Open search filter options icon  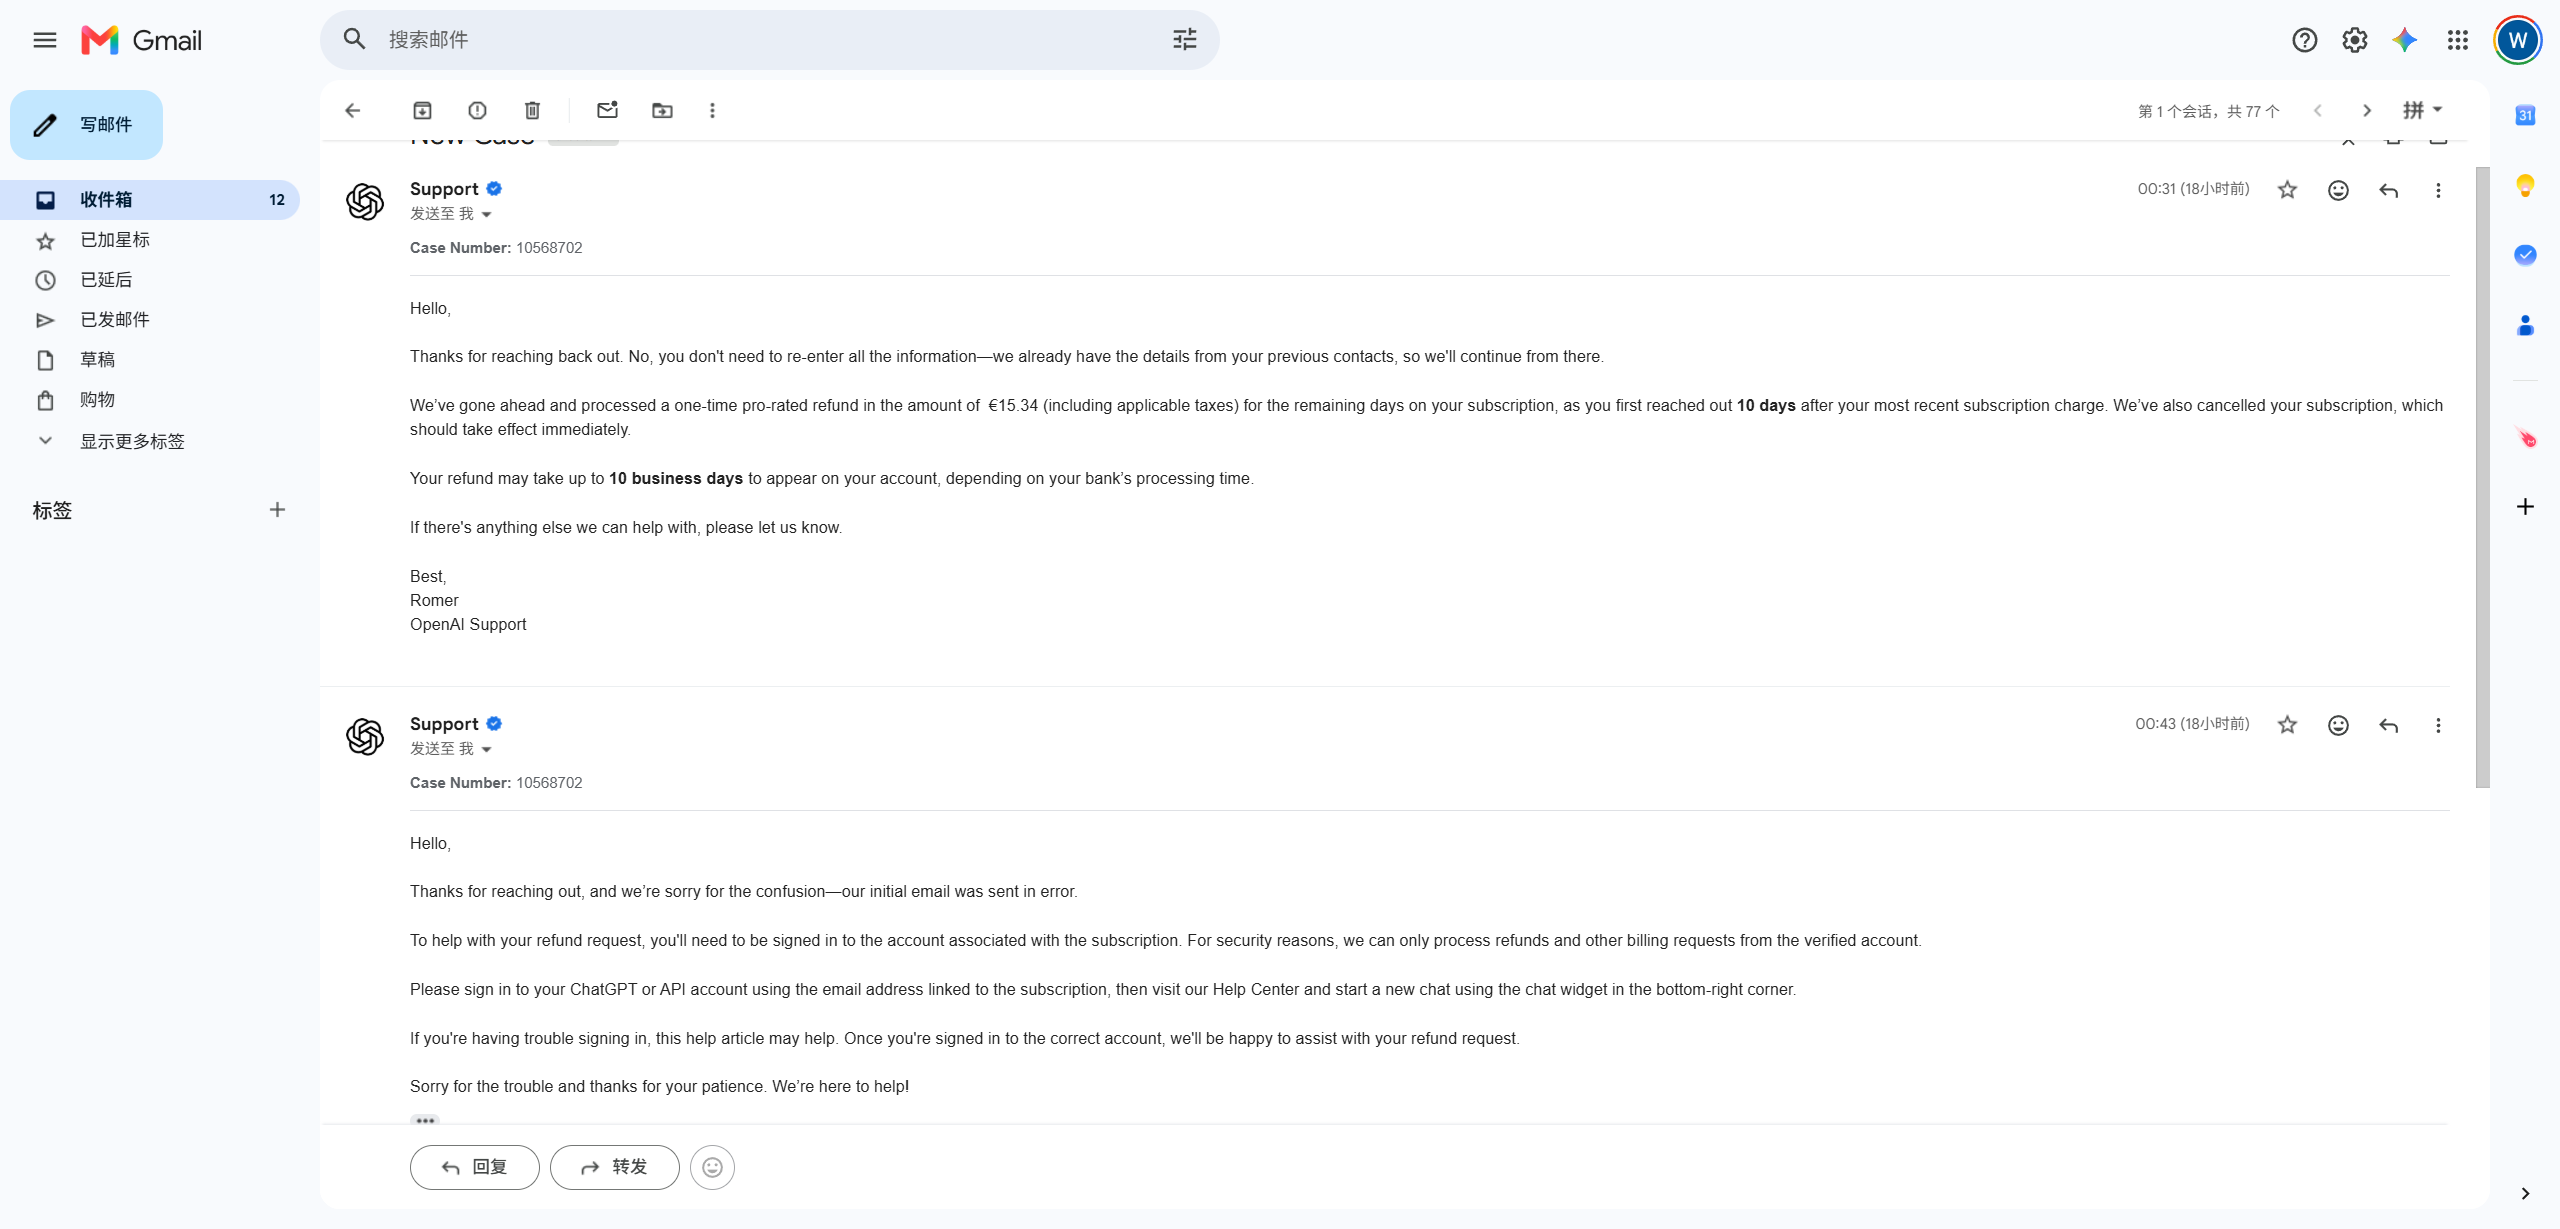tap(1184, 39)
